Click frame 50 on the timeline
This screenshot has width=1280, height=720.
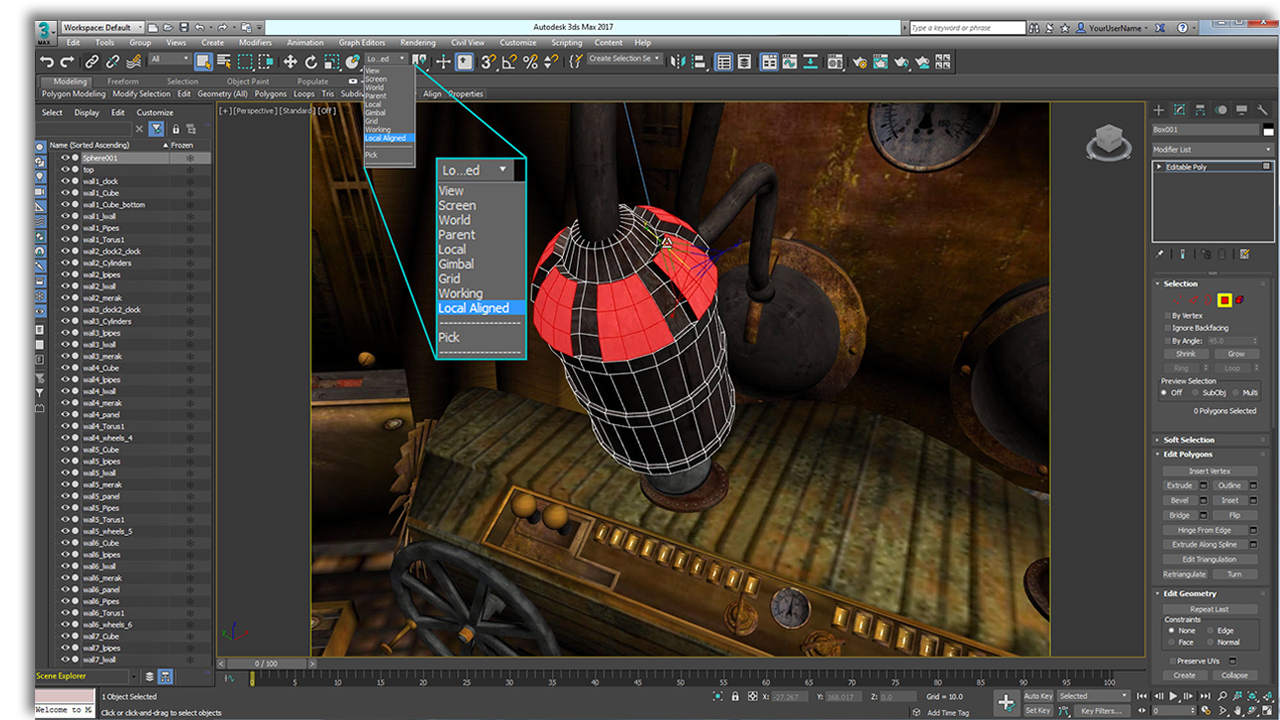[x=680, y=680]
